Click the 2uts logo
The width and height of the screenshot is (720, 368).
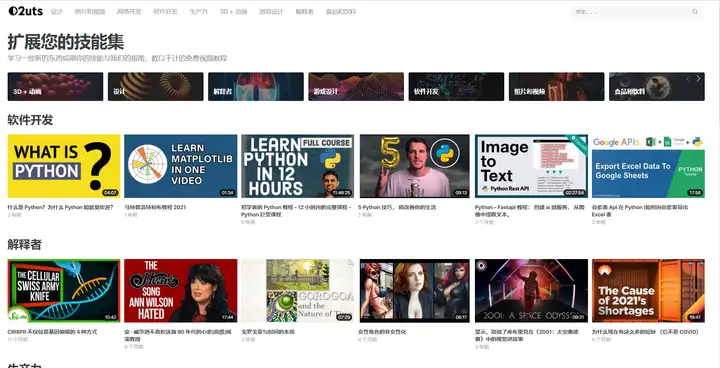(26, 11)
